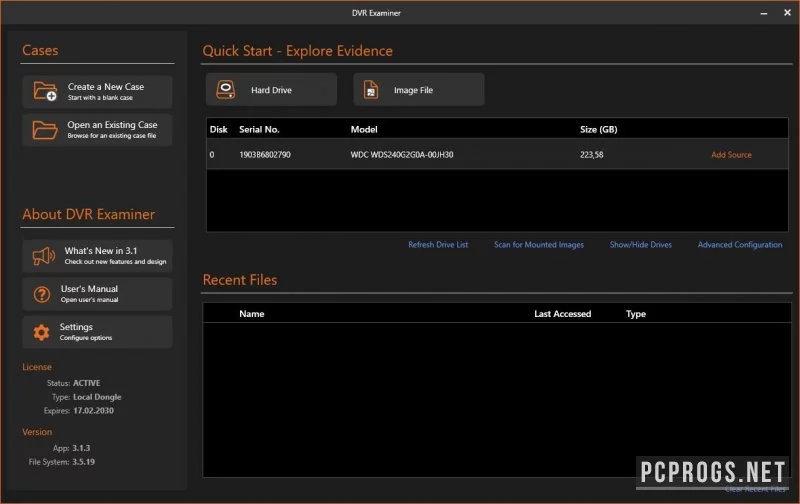The image size is (800, 504).
Task: Open the What's New in 3.1 page
Action: [97, 256]
